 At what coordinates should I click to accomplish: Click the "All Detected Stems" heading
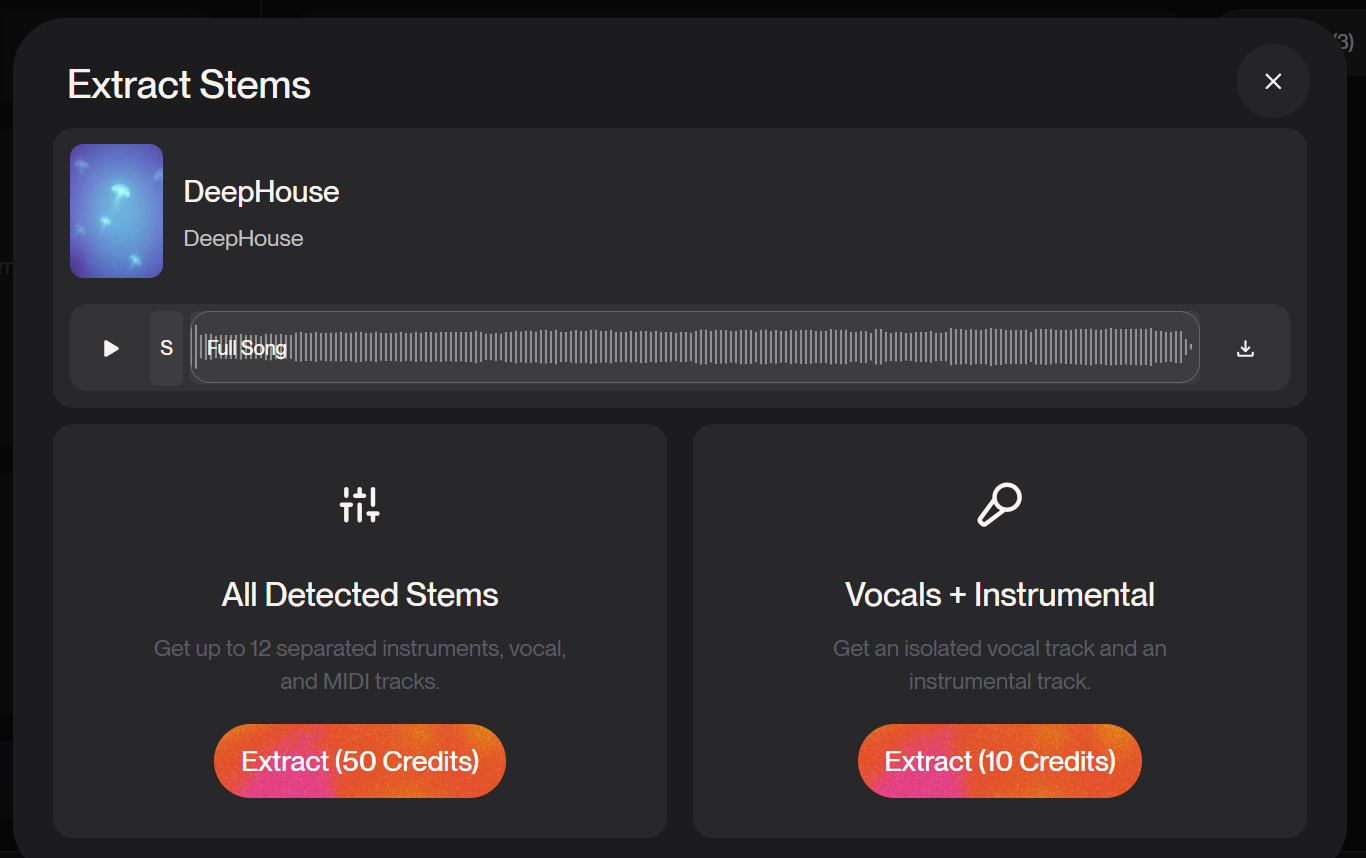(360, 595)
